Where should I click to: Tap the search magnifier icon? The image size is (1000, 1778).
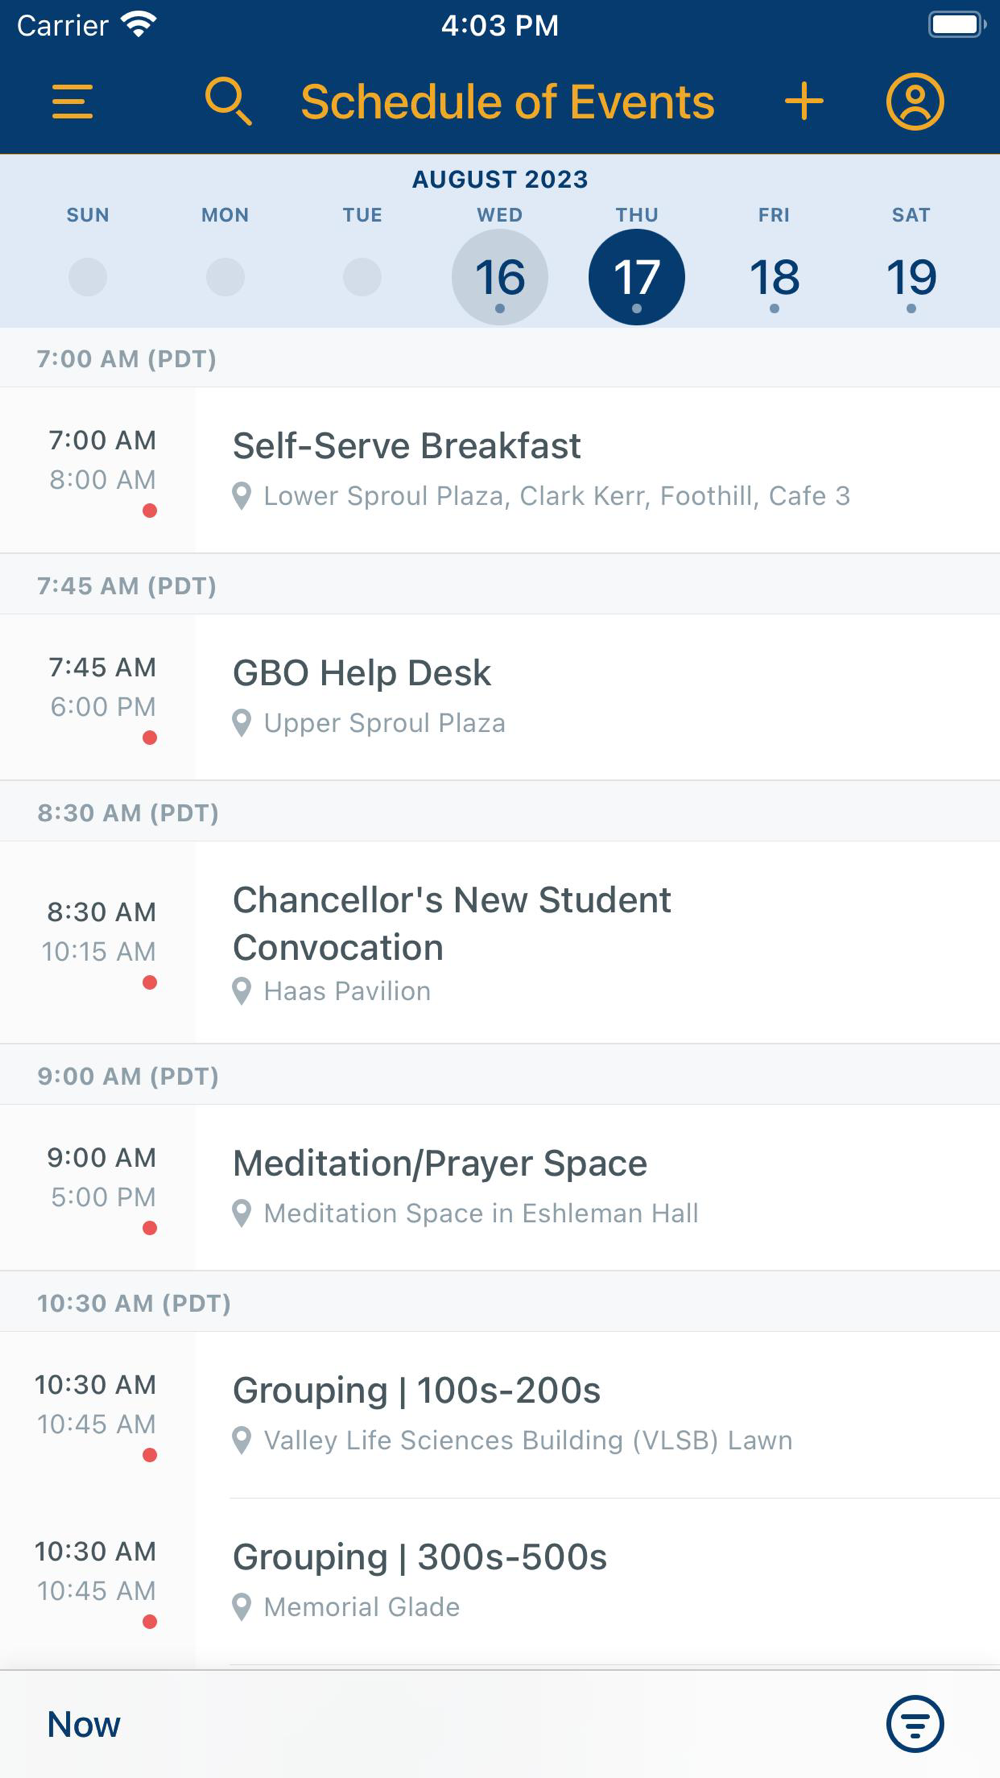[228, 102]
